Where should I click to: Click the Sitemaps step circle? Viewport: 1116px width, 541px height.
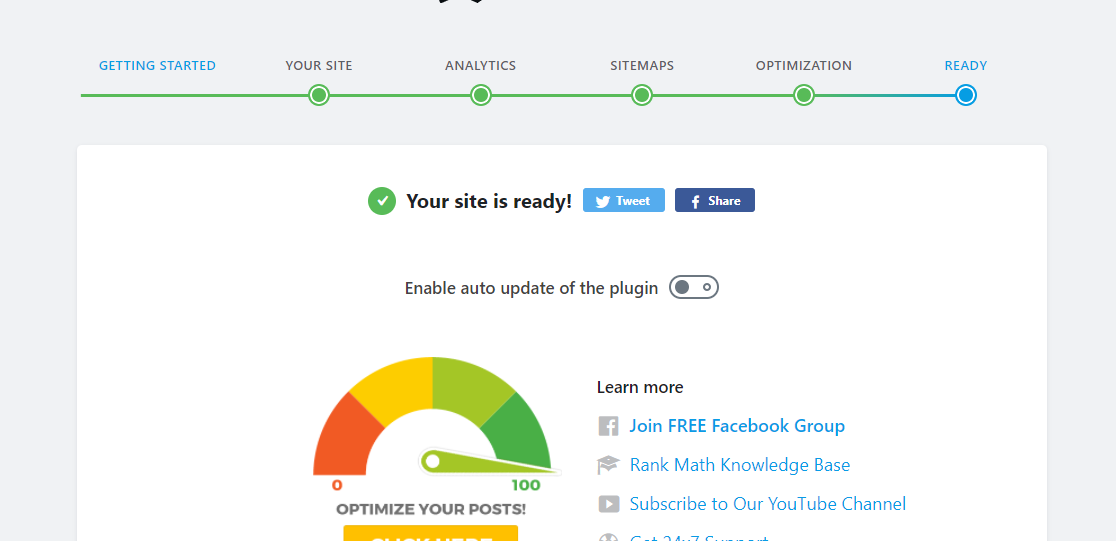point(642,95)
